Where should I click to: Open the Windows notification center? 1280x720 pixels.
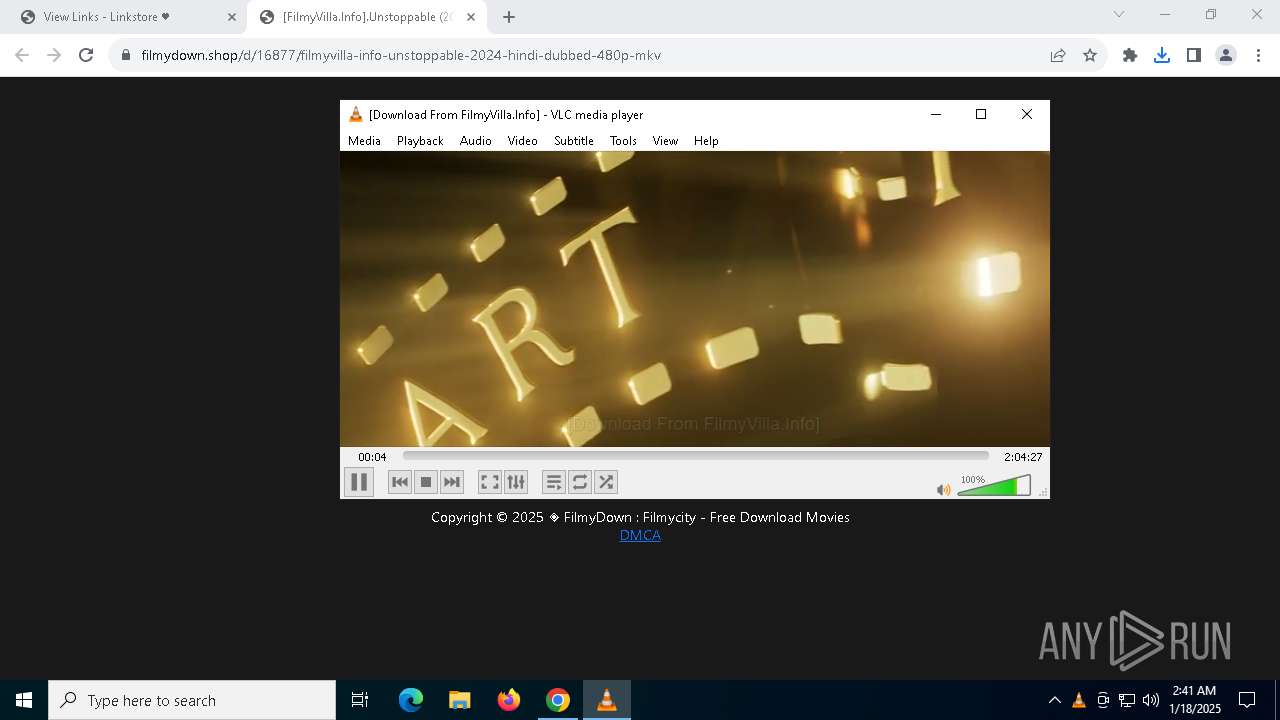[1247, 700]
